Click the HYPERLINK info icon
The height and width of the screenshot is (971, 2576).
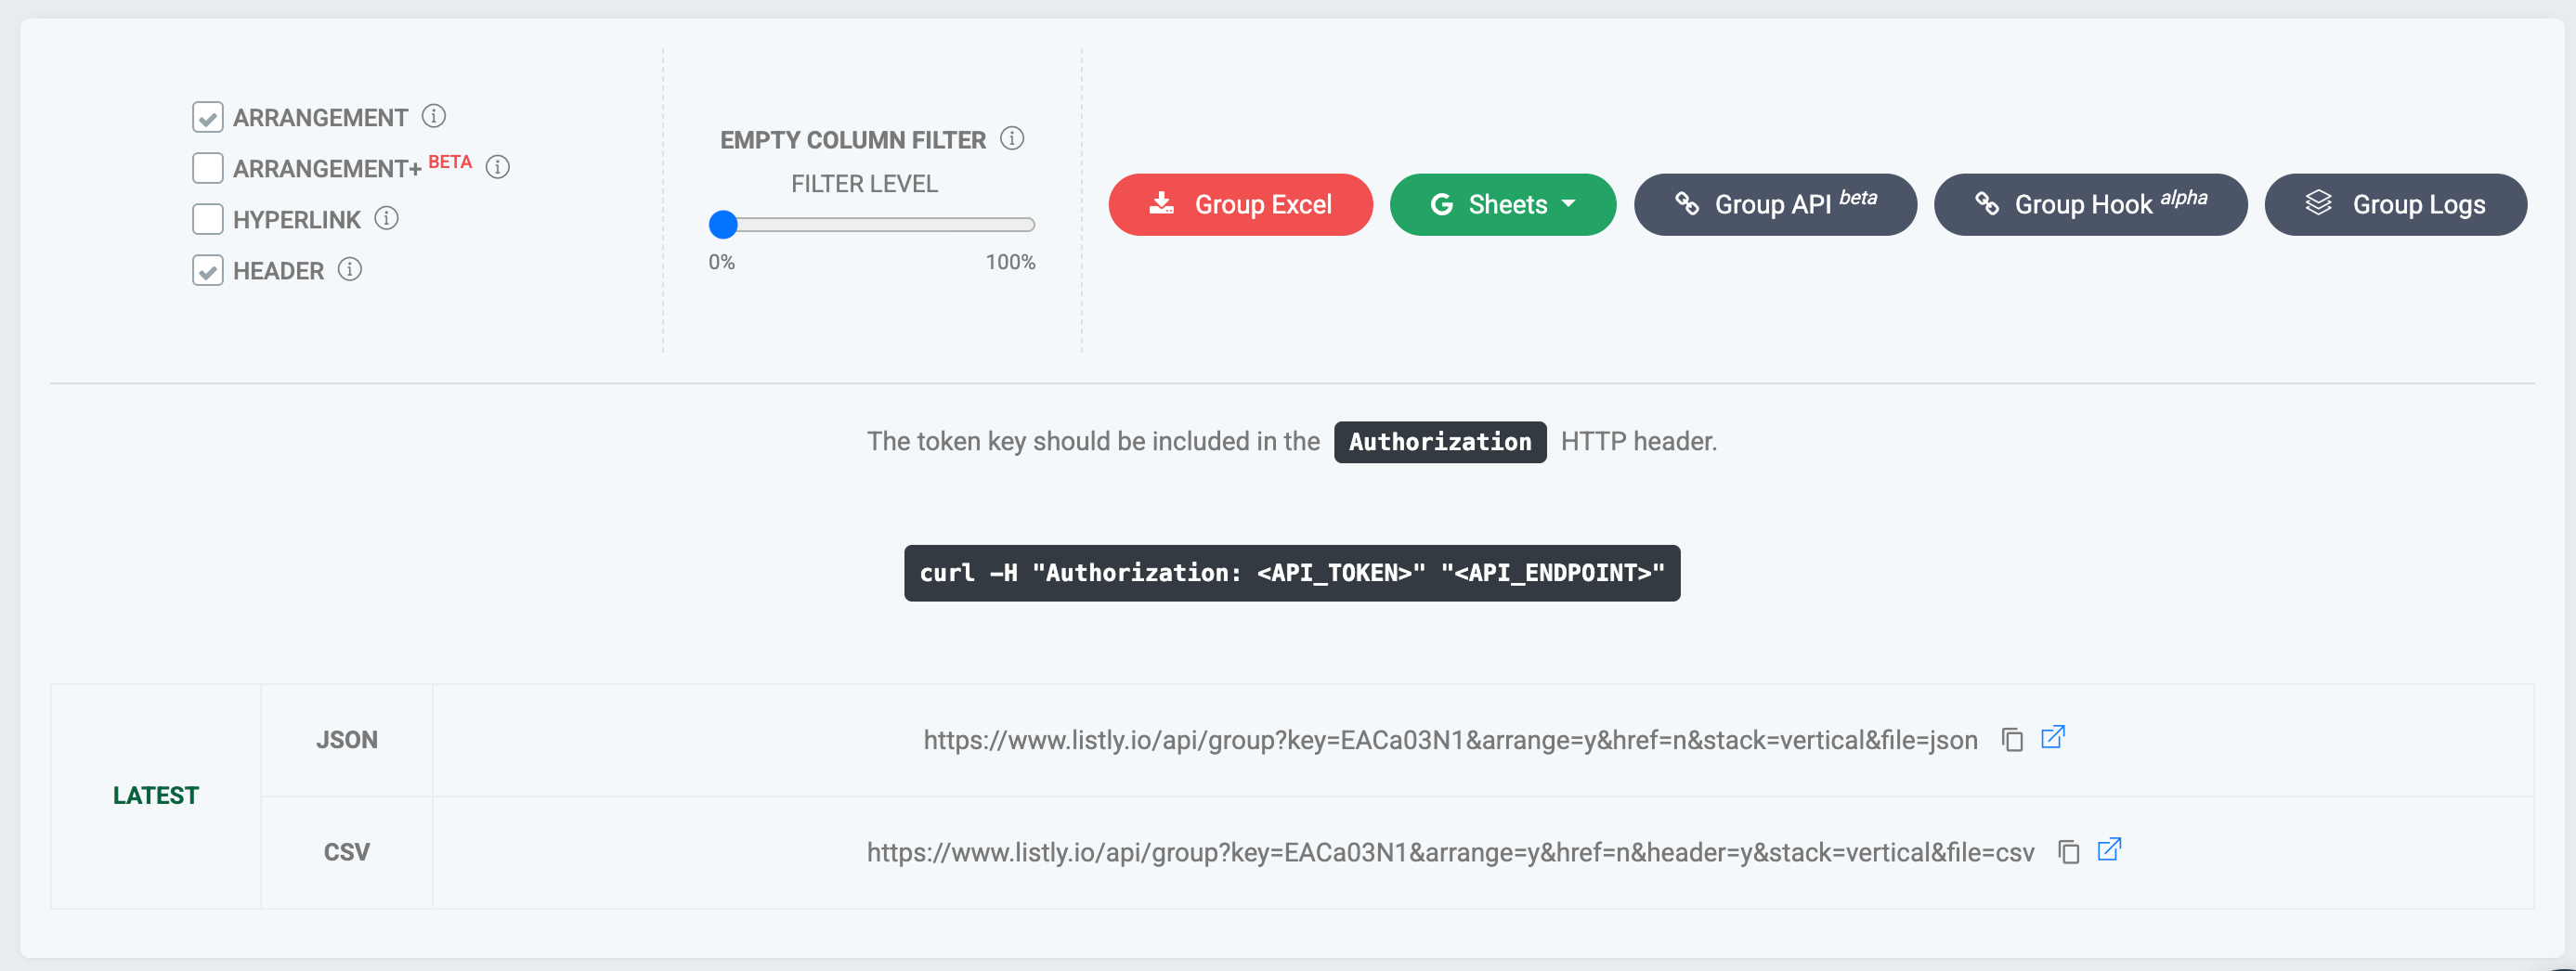[386, 218]
